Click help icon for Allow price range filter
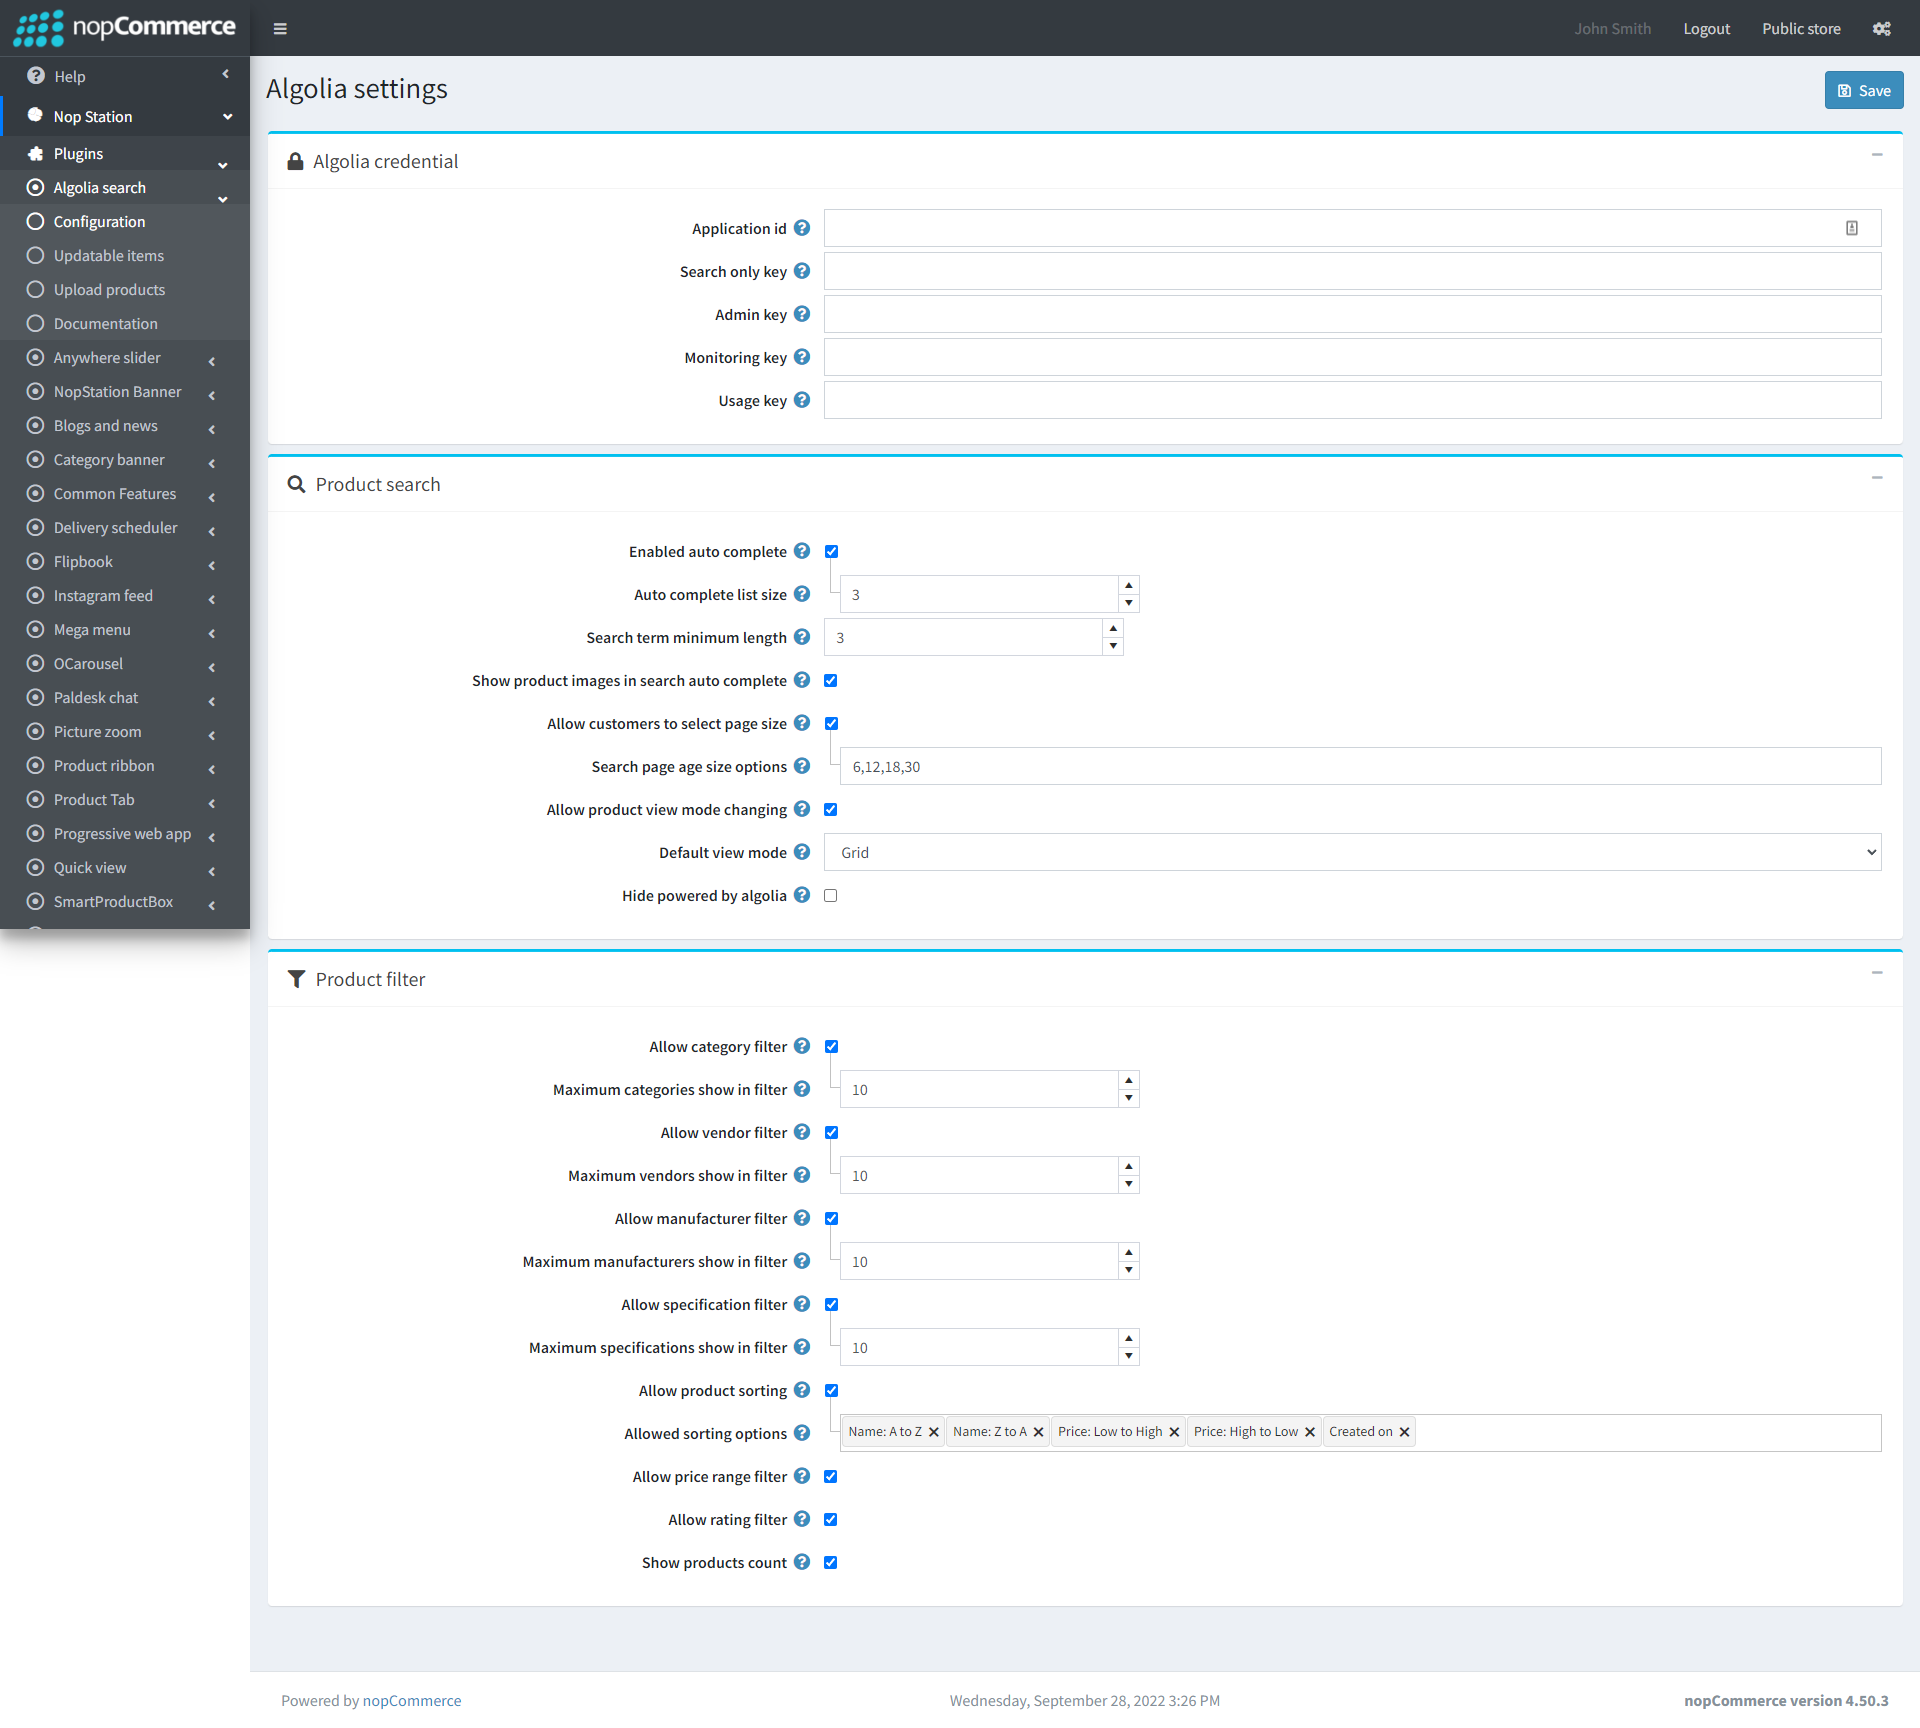 [802, 1476]
